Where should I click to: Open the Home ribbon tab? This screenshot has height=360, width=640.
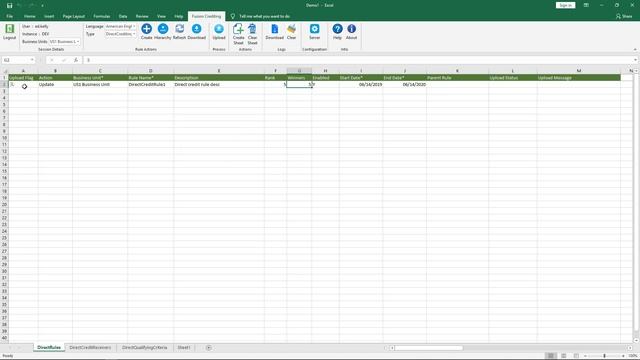[x=29, y=16]
